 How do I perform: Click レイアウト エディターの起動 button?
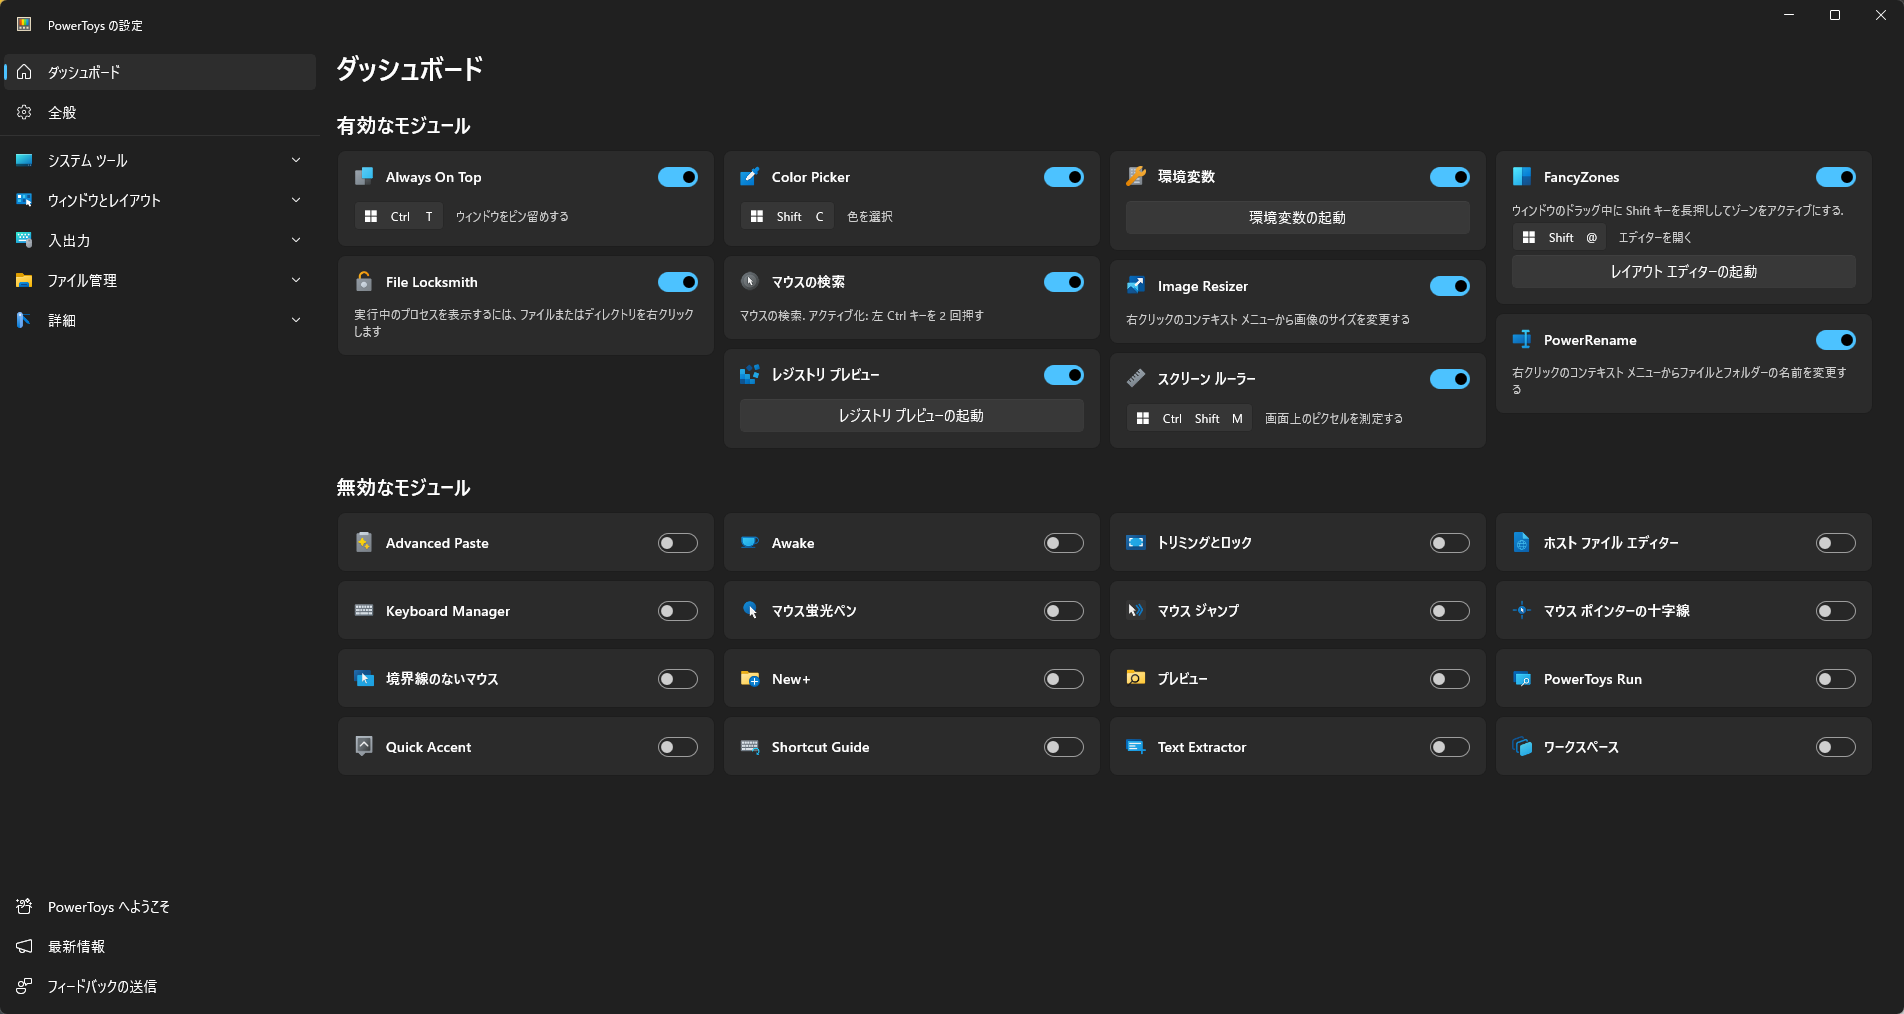(x=1683, y=271)
